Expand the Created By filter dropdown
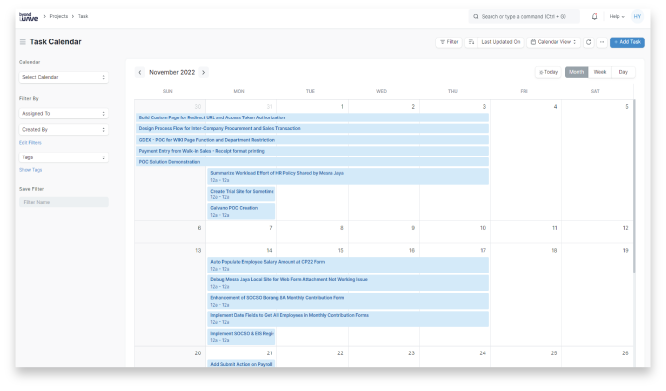The height and width of the screenshot is (391, 666). pyautogui.click(x=64, y=129)
